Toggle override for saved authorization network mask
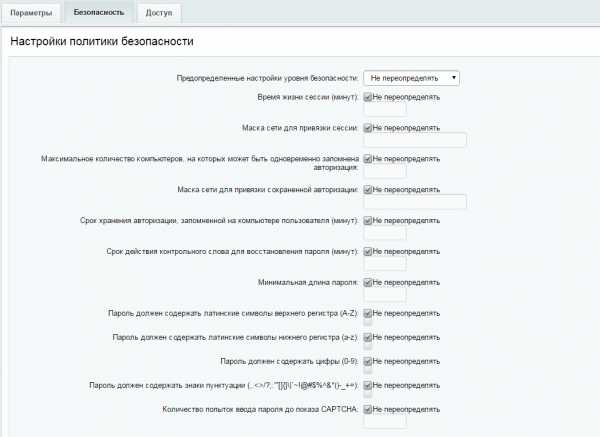 coord(369,189)
